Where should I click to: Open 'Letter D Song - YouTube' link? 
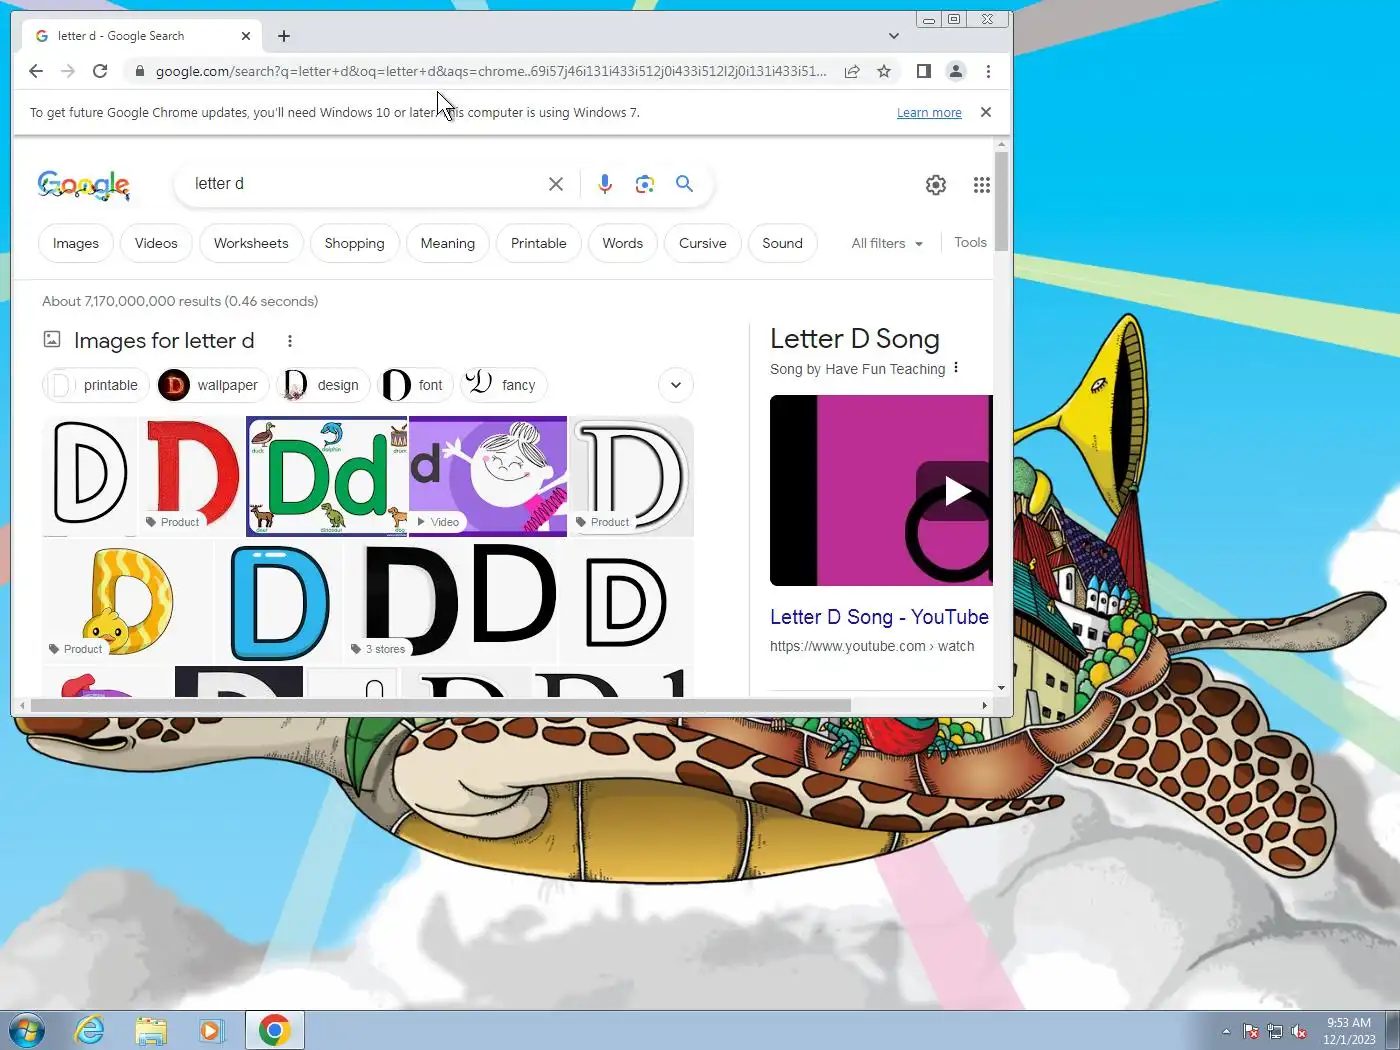879,617
